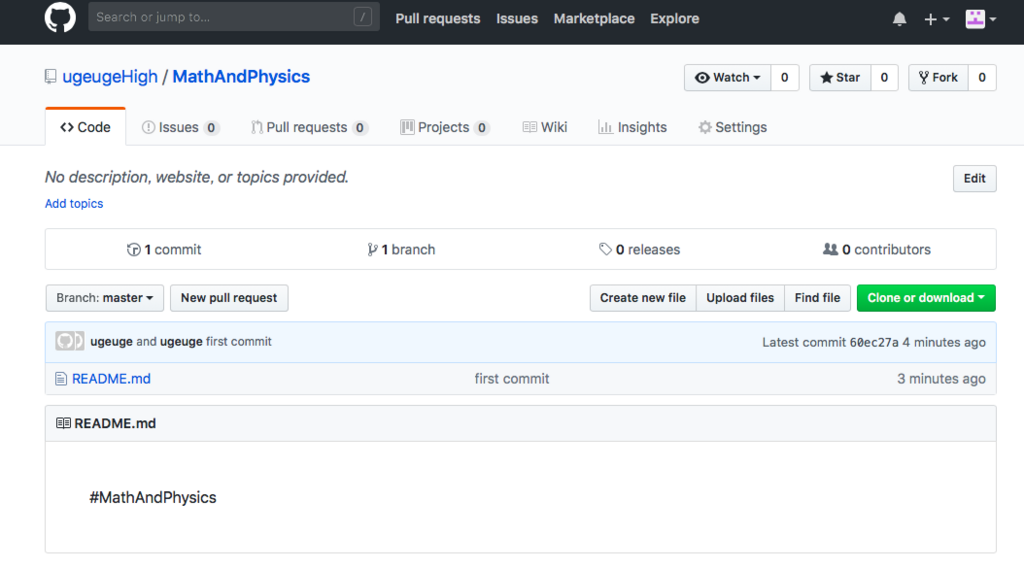This screenshot has width=1024, height=568.
Task: Open first ugeuge author link in commit bar
Action: click(111, 341)
